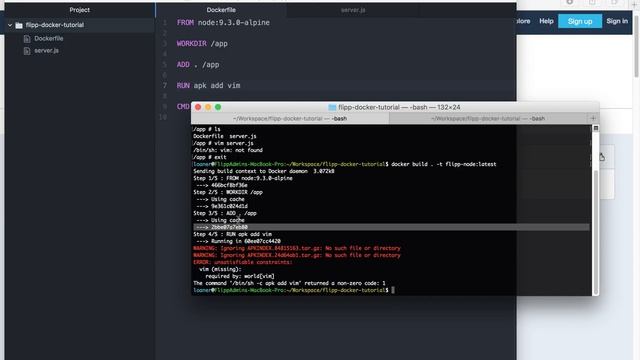Click the terminal scroll marker icon at top right
Viewport: 640px width, 360px height.
(x=596, y=129)
